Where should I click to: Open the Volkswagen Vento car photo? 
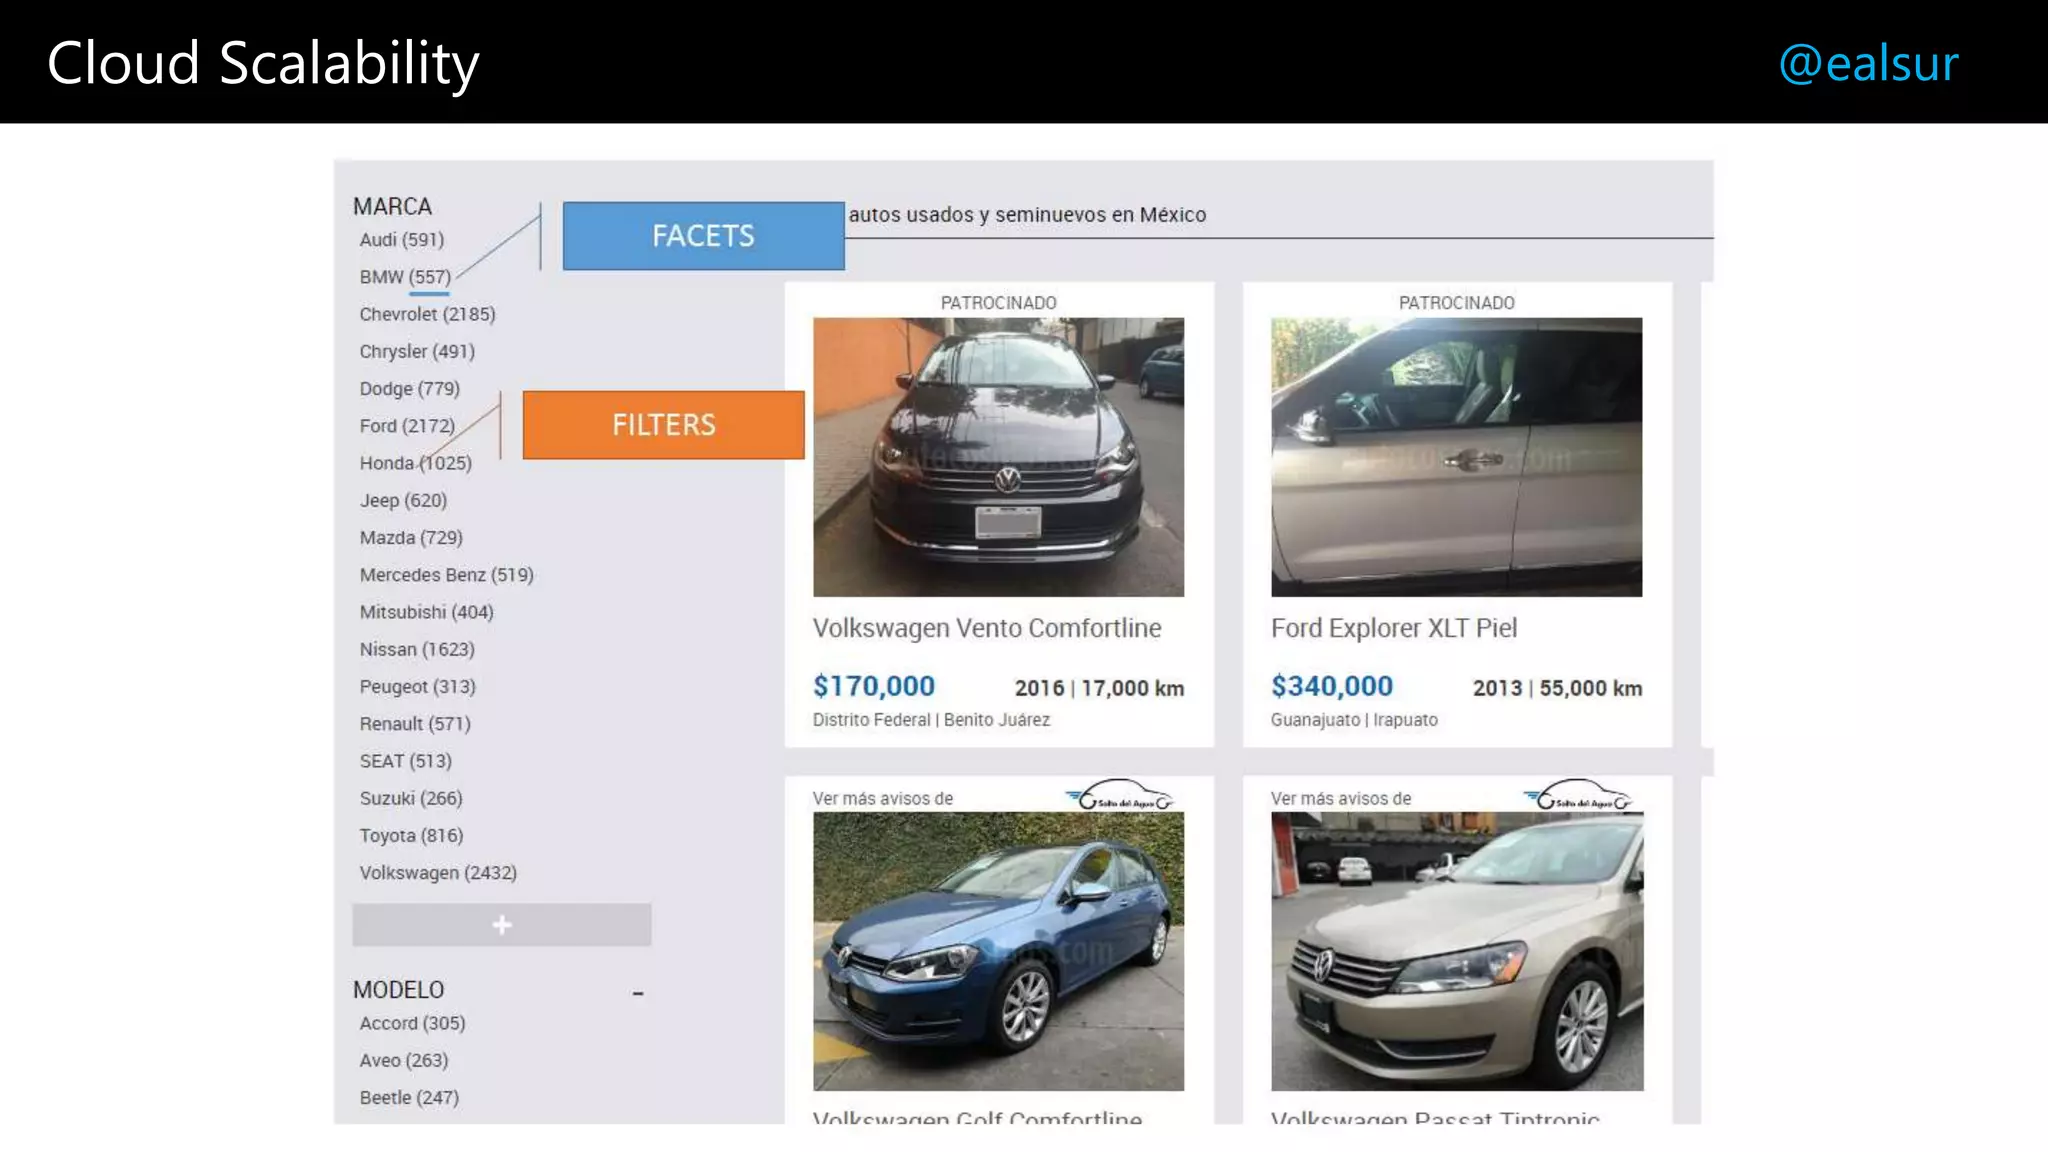point(998,457)
